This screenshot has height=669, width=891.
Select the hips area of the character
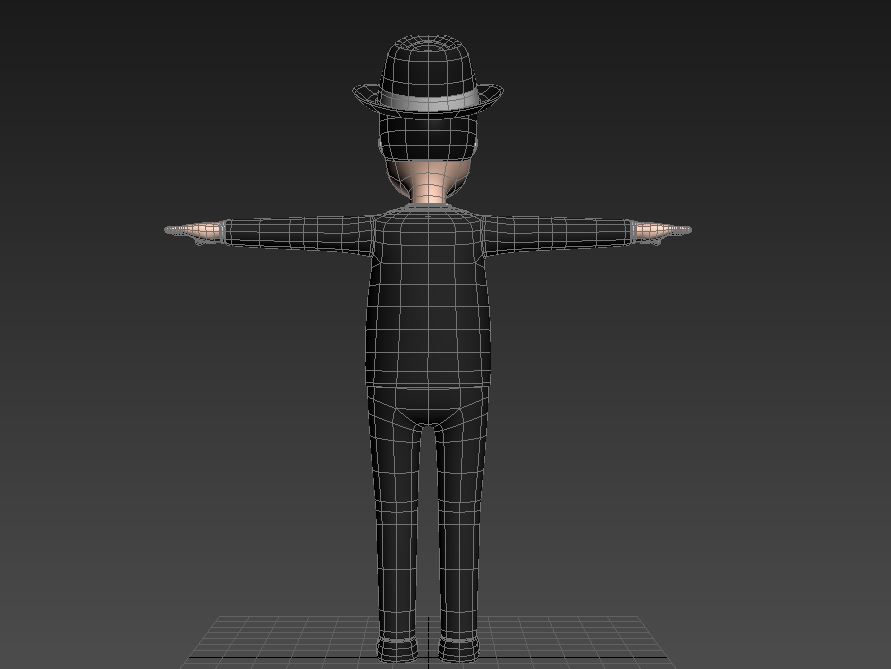coord(428,405)
